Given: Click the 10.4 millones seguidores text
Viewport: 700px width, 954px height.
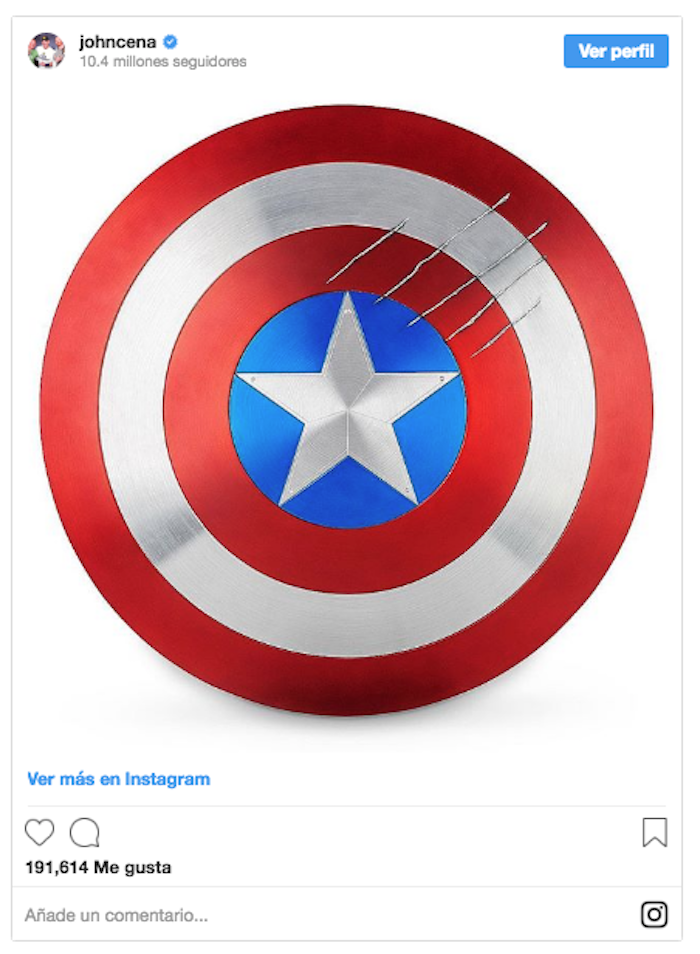Looking at the screenshot, I should pyautogui.click(x=163, y=61).
